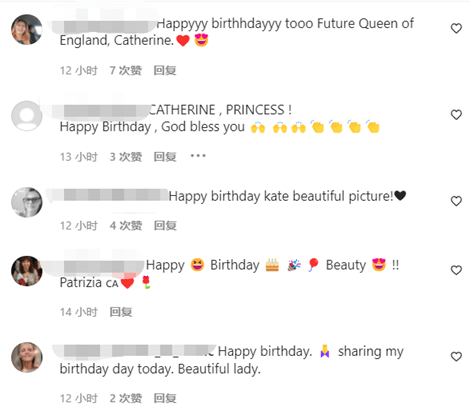
Task: Open profile picture of first commenter
Action: (x=27, y=29)
